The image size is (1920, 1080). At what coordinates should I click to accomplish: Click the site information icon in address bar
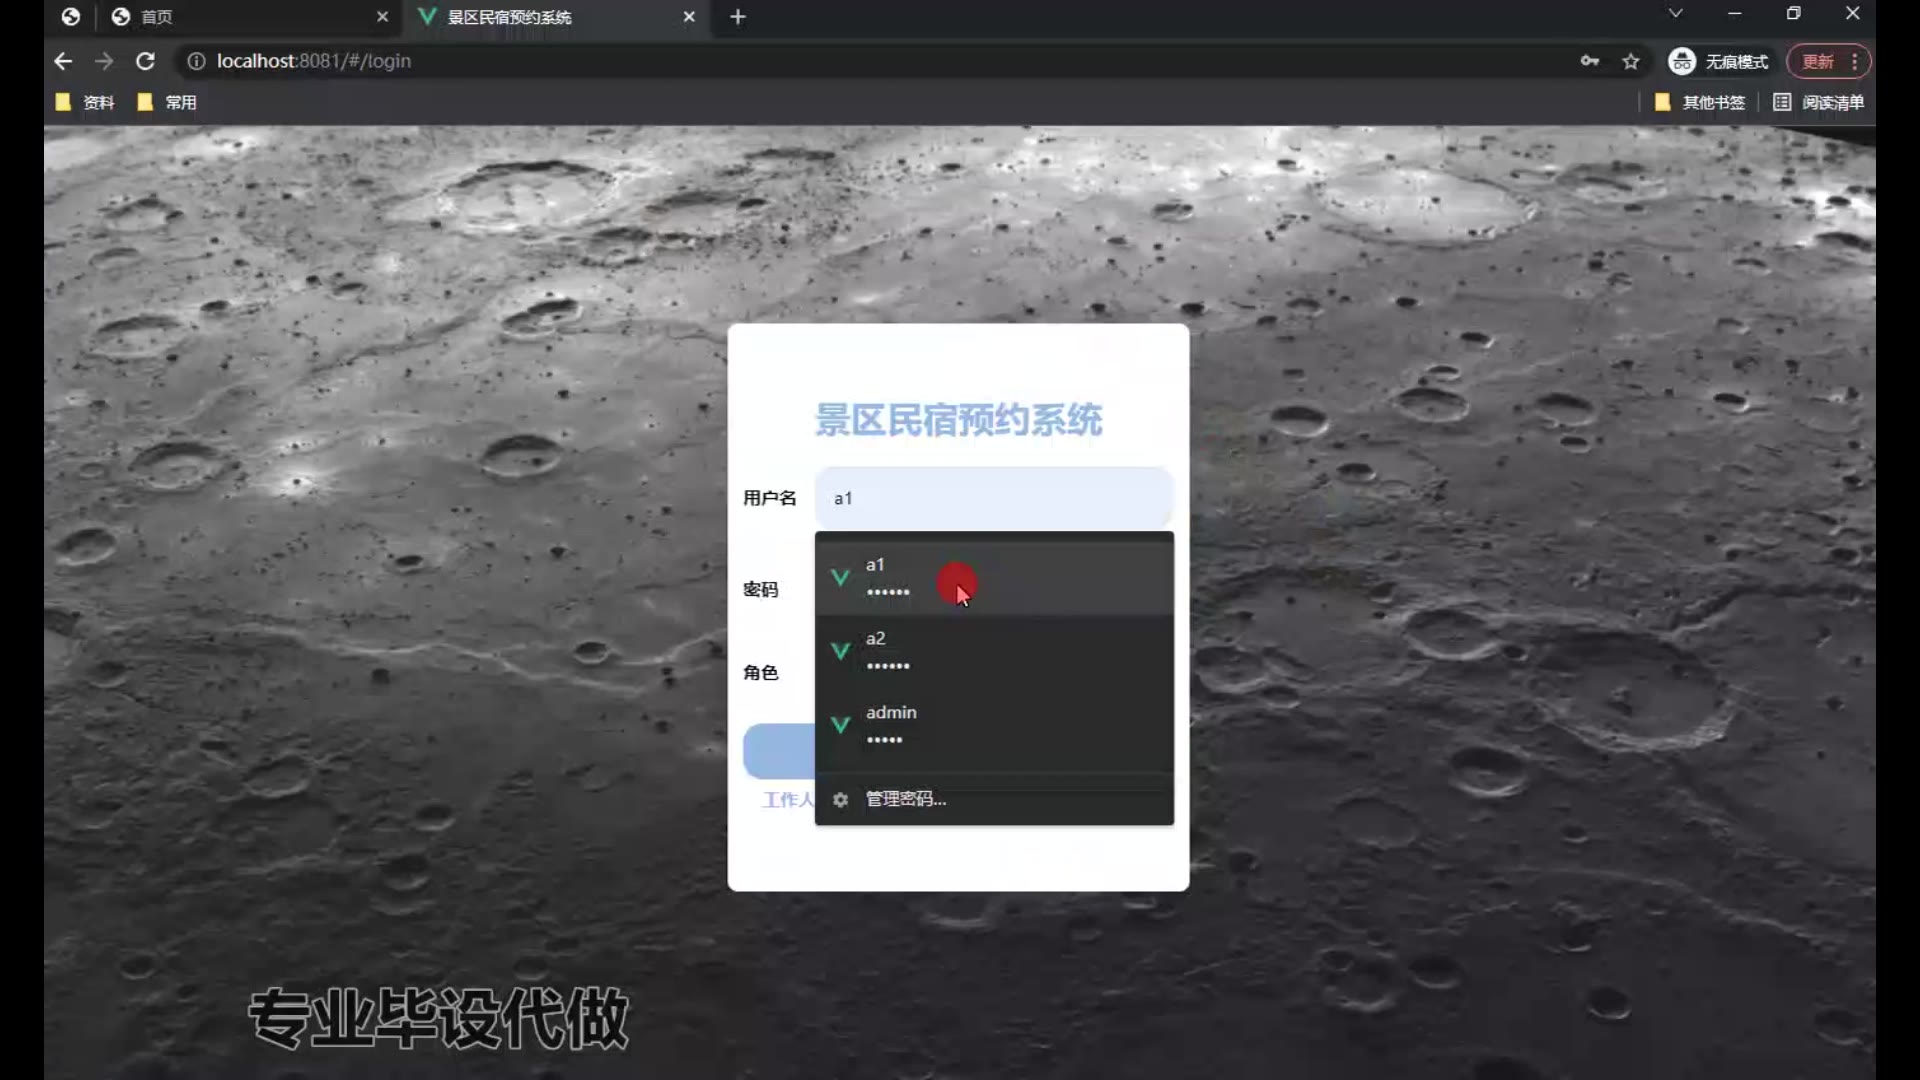(196, 61)
